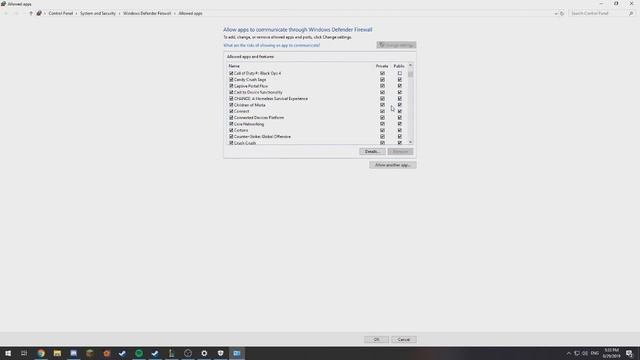
Task: Click the Windows Defender Firewall breadcrumb
Action: [147, 13]
